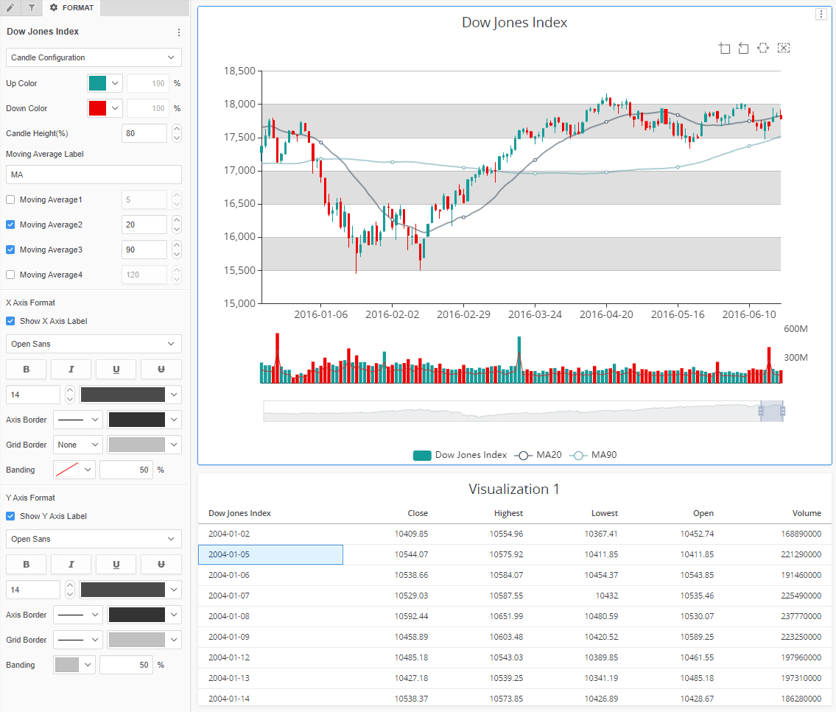Enable the Moving Average1 checkbox

[x=11, y=200]
